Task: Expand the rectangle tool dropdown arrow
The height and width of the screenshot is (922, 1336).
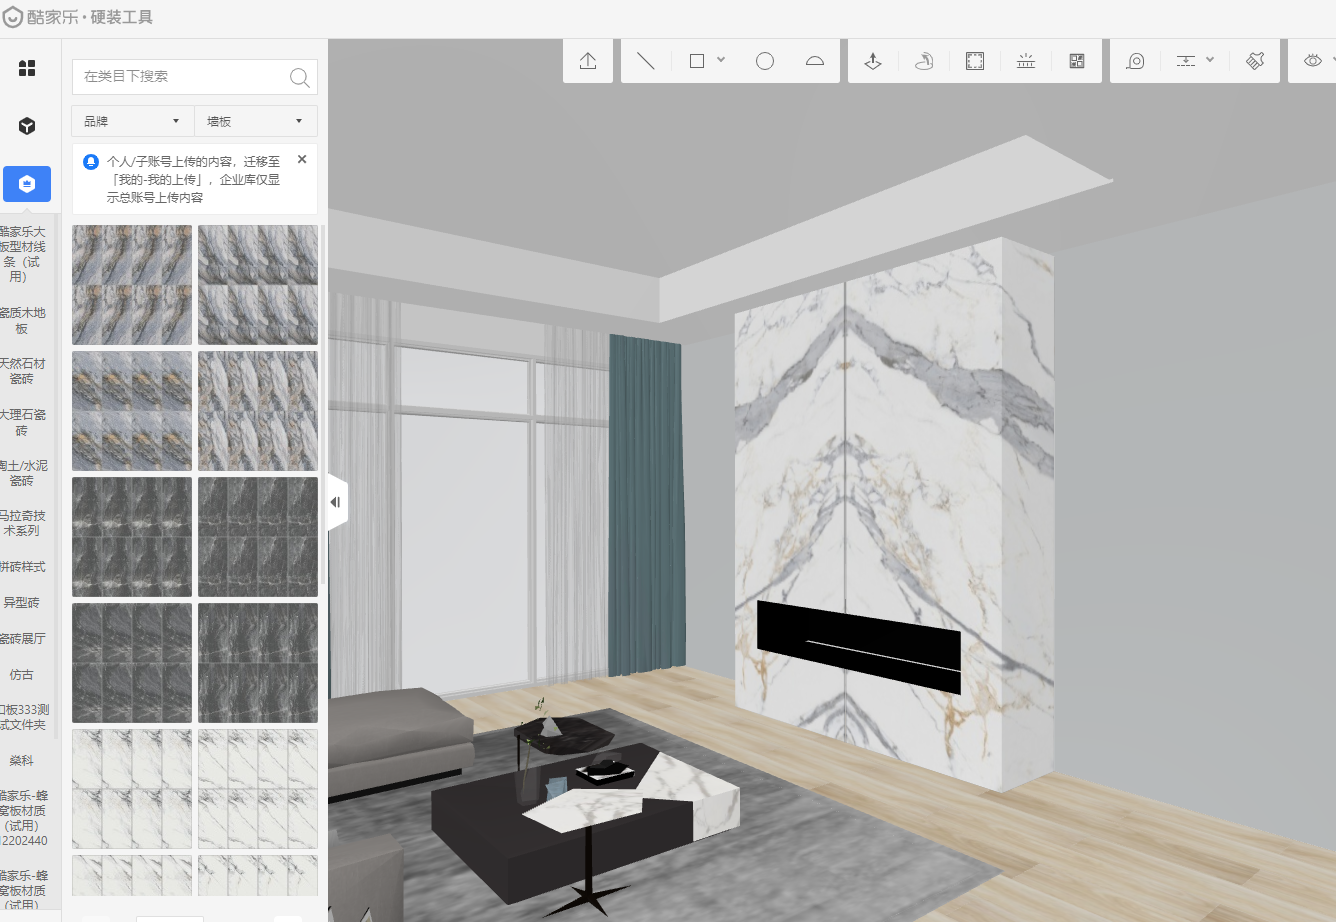Action: 721,60
